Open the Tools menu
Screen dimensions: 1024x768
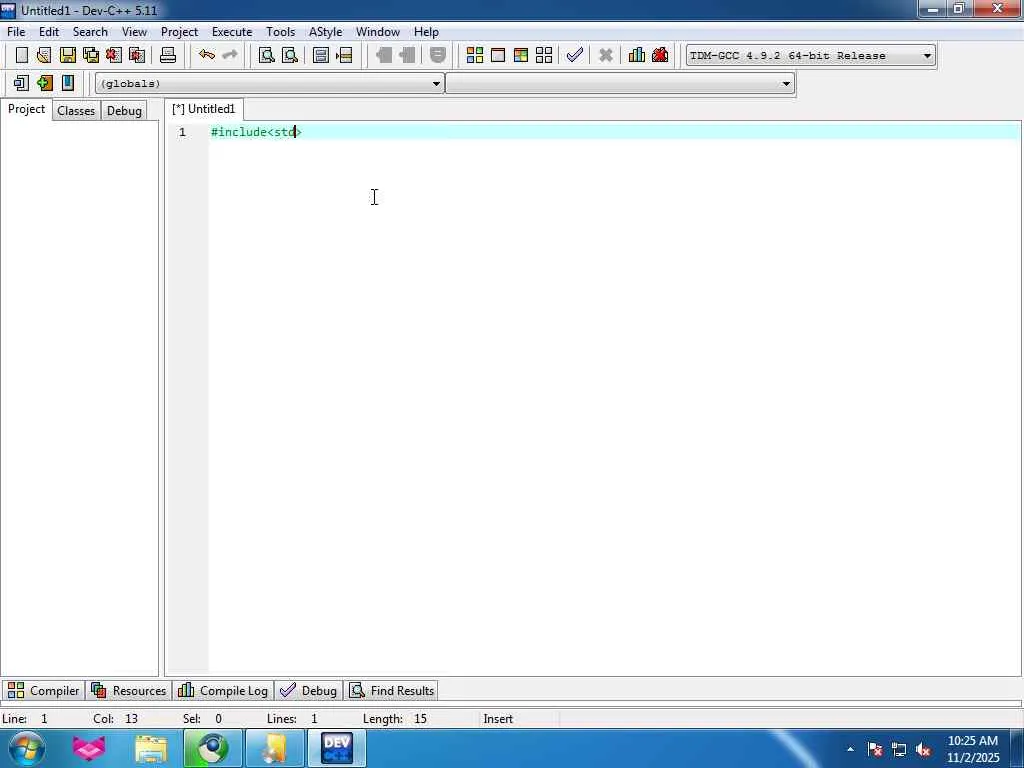(x=281, y=32)
